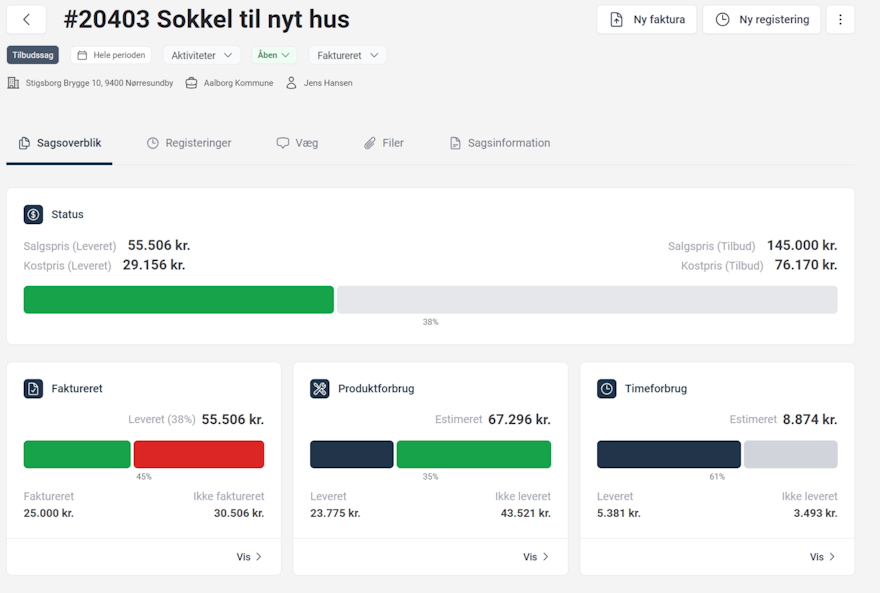This screenshot has height=593, width=880.
Task: Click the Faktureret document icon
Action: point(33,388)
